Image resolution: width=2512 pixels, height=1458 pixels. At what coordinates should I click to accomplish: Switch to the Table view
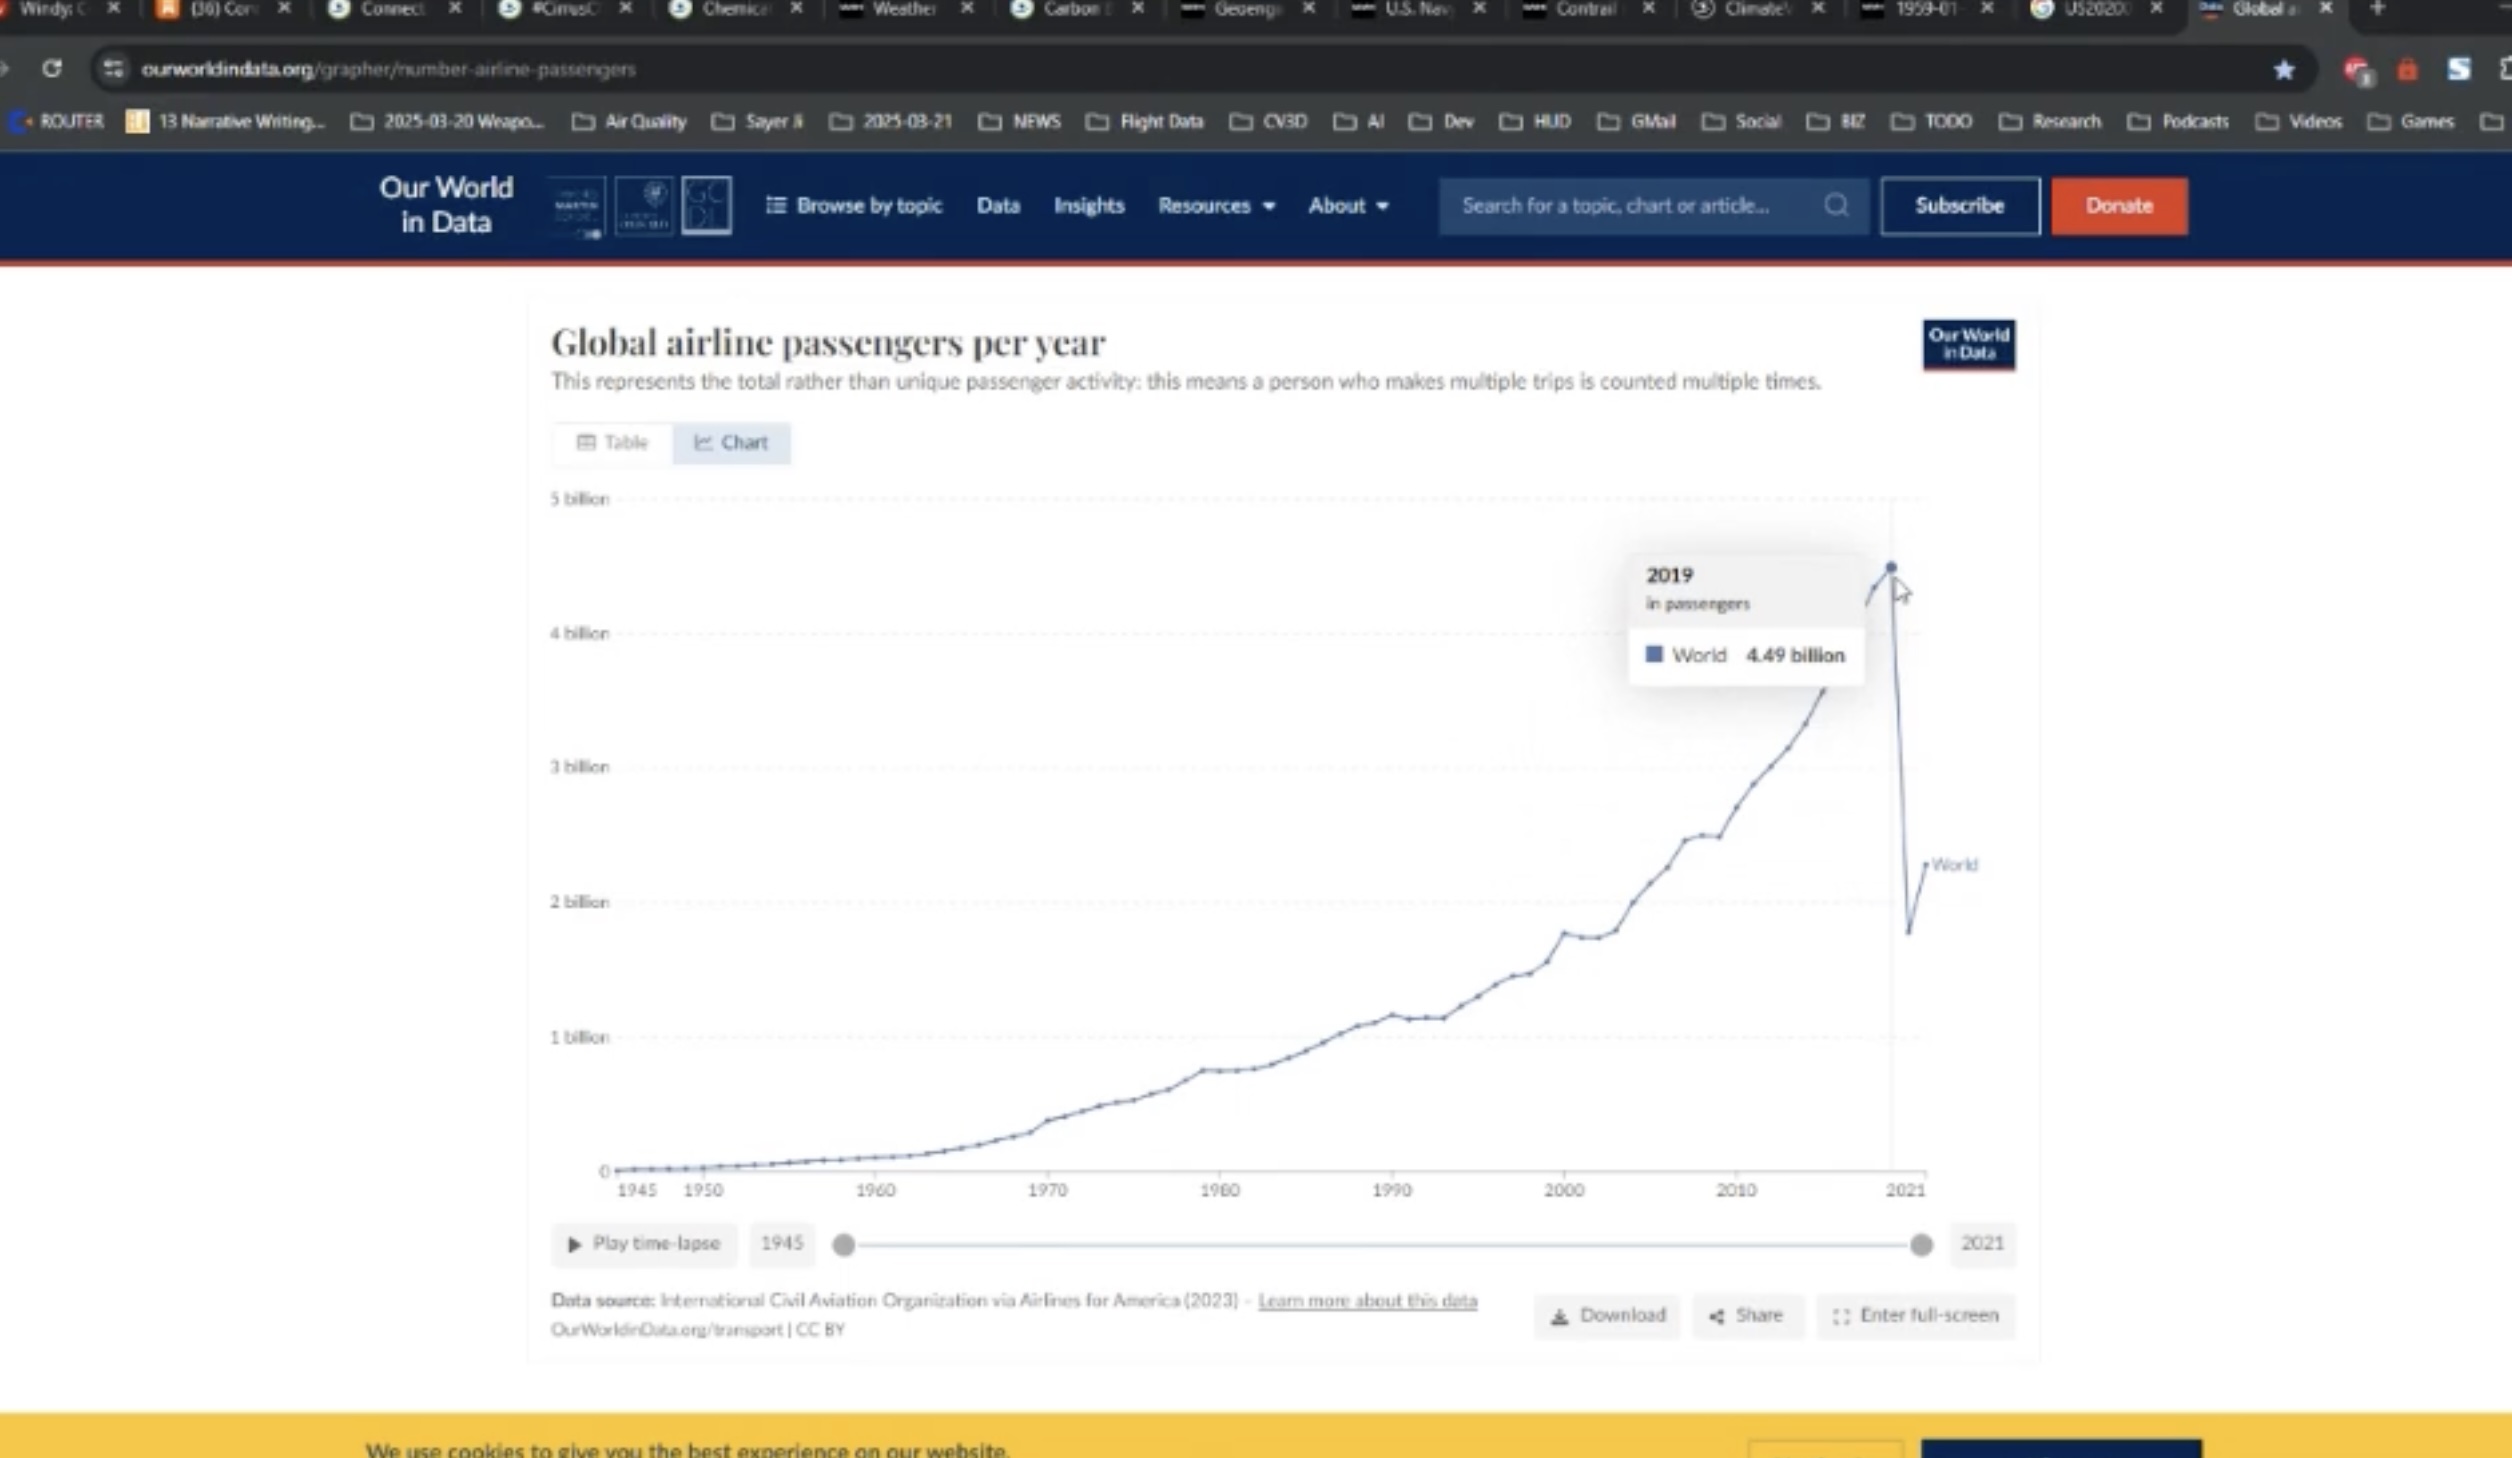point(612,443)
